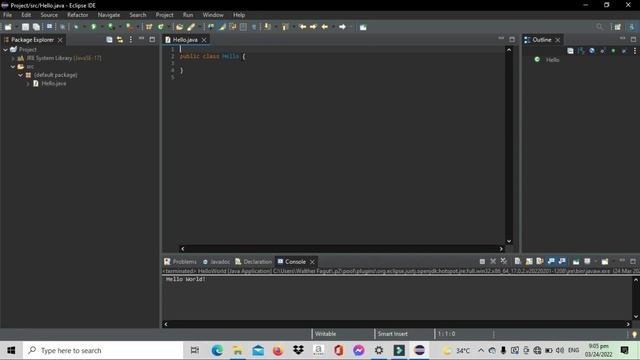The width and height of the screenshot is (640, 360).
Task: Open the Refactor menu
Action: (x=78, y=15)
